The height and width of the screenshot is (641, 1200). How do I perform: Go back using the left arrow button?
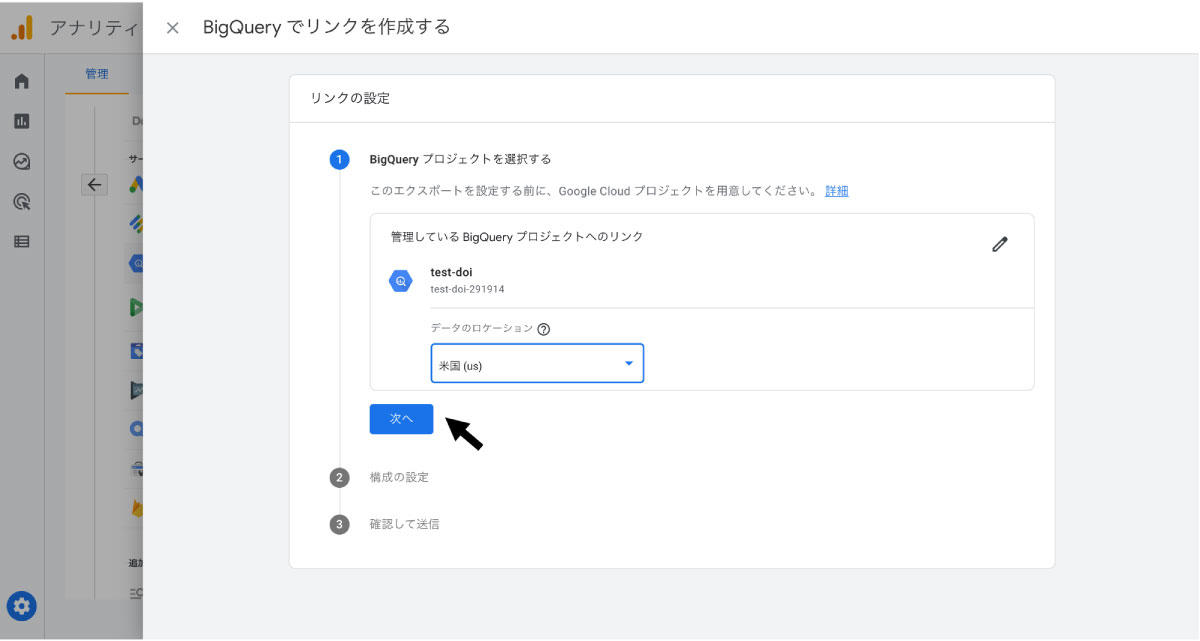pos(94,184)
